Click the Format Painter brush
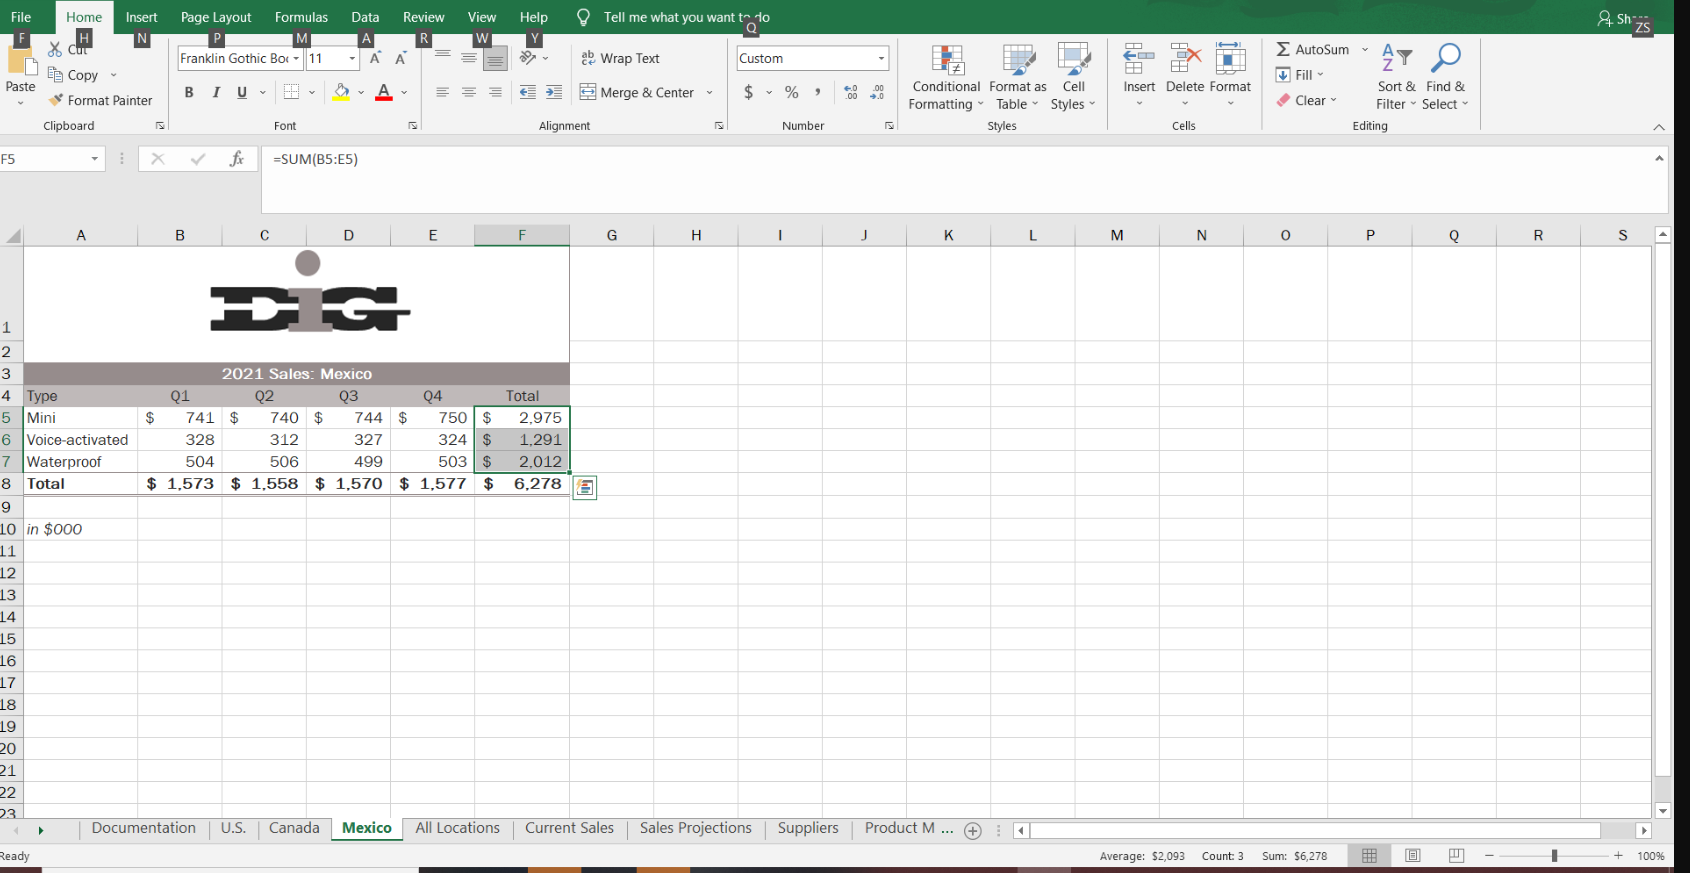The height and width of the screenshot is (873, 1690). click(56, 100)
